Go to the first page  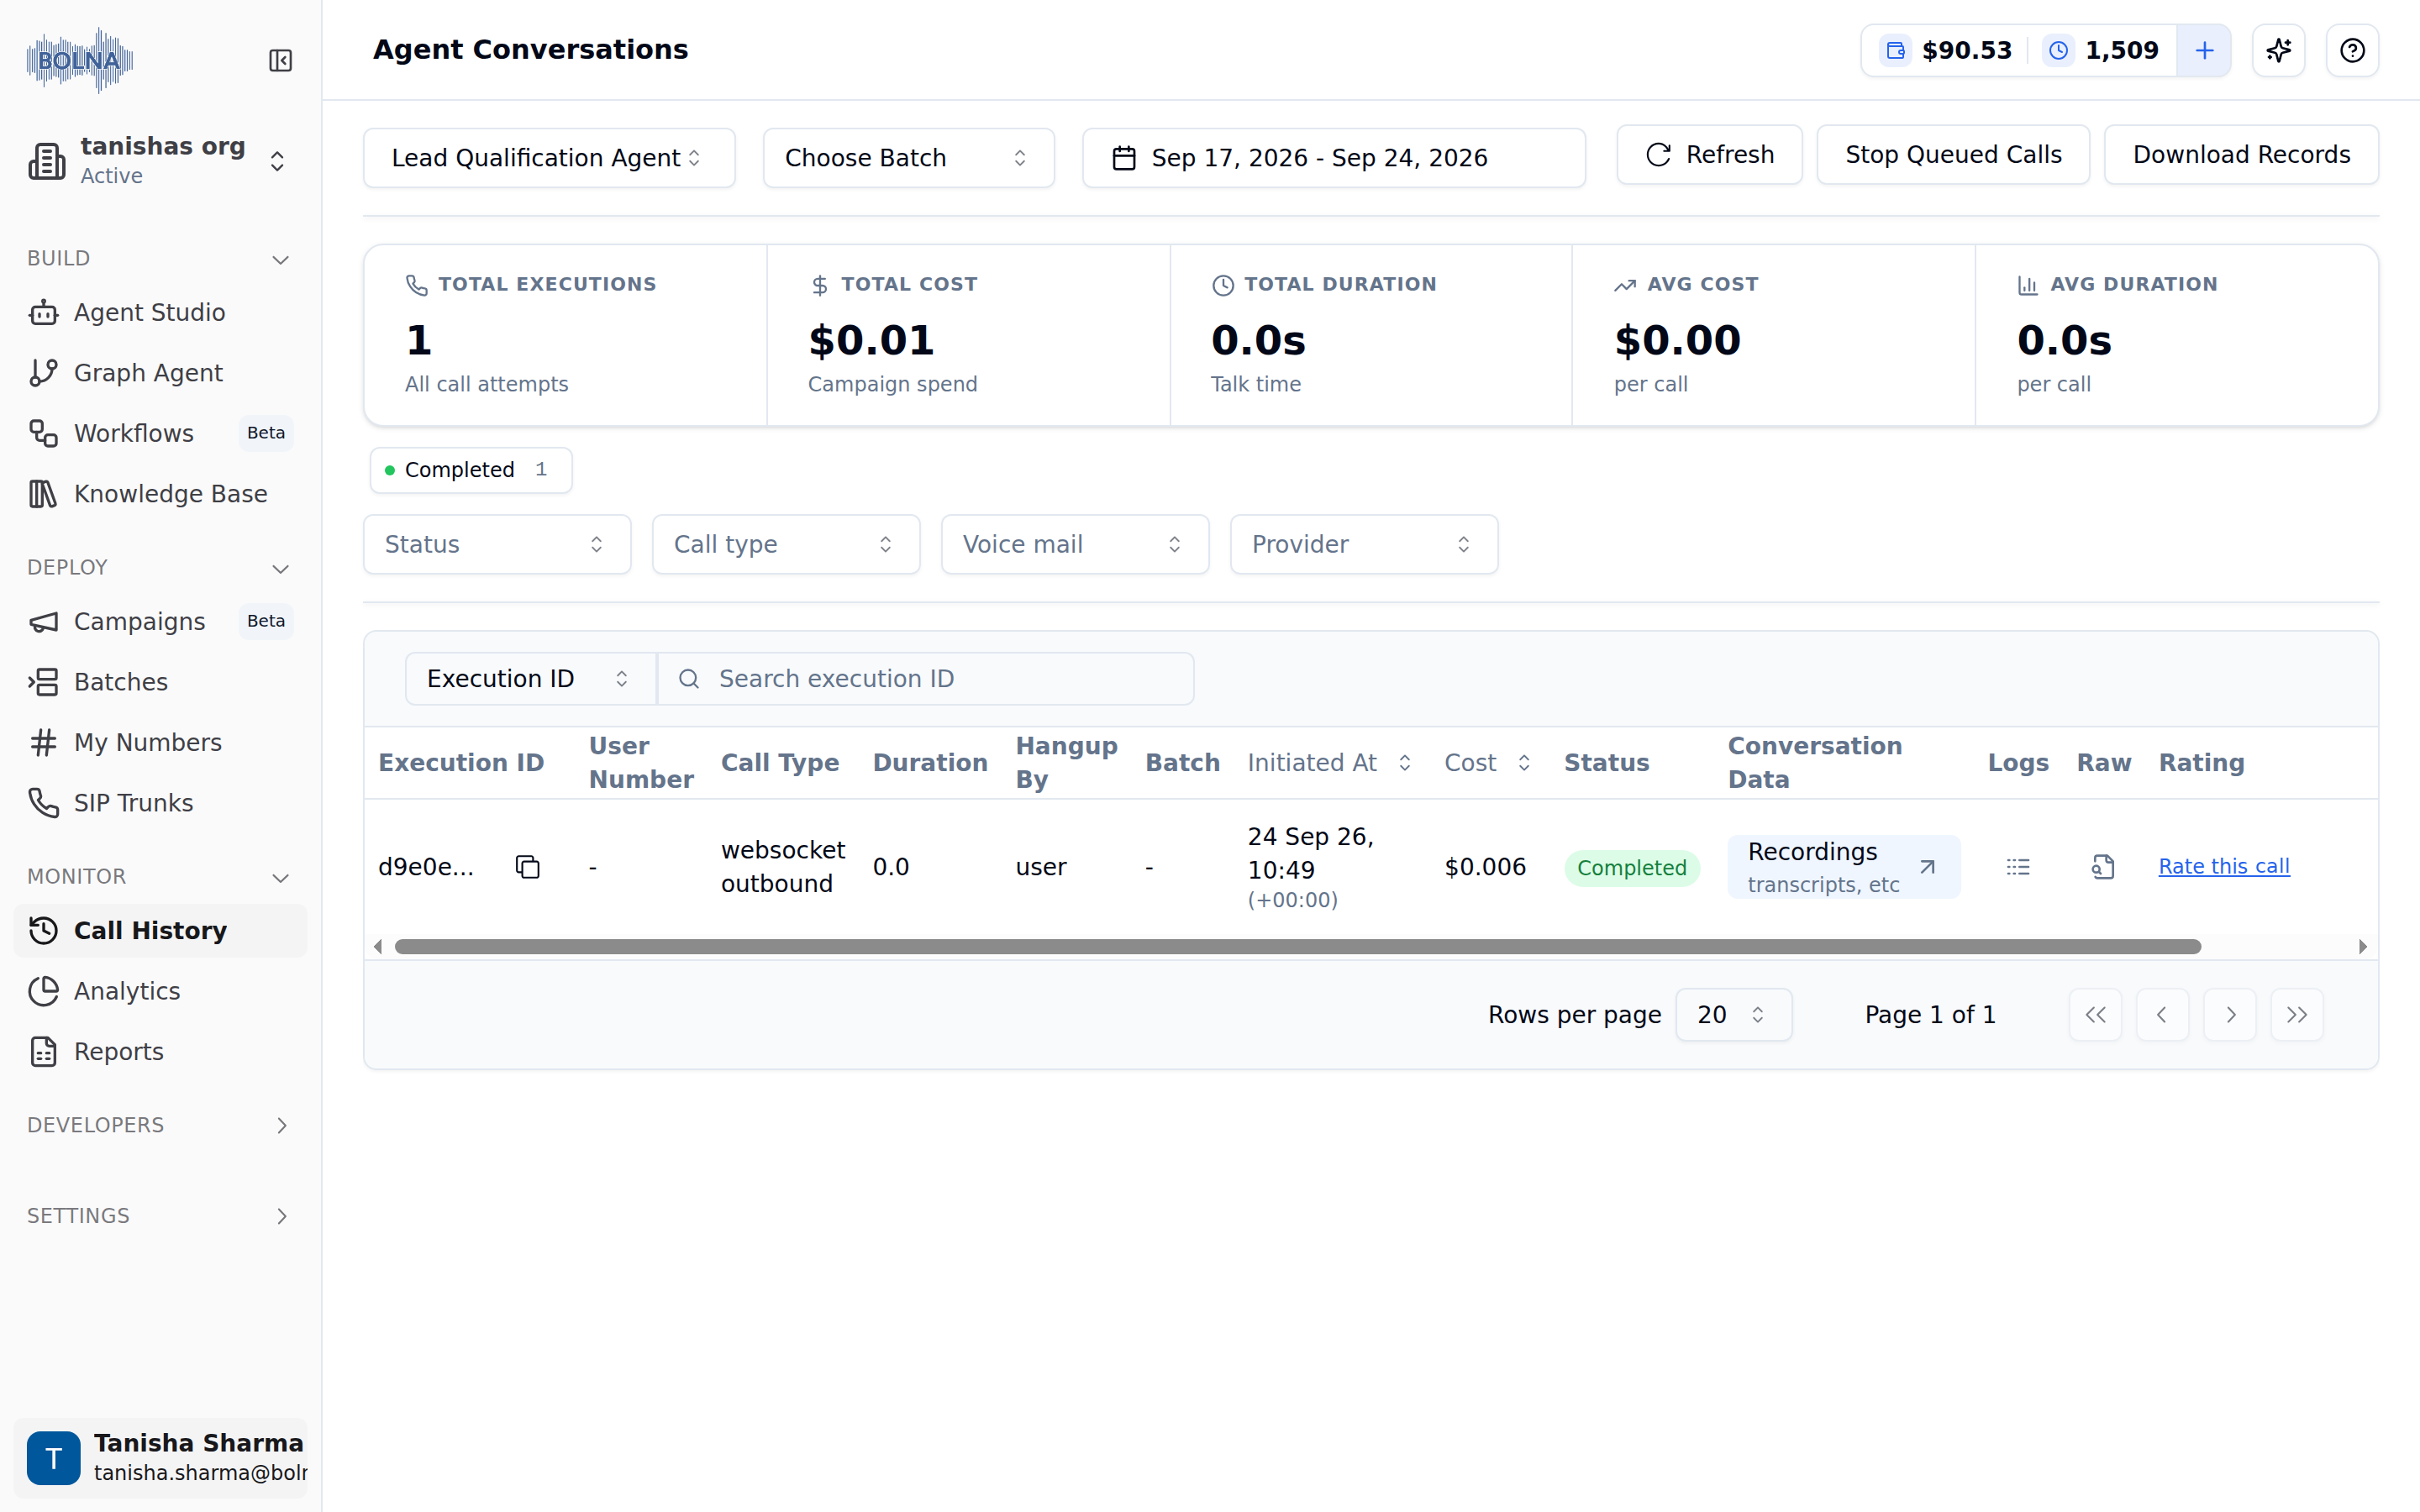2096,1015
